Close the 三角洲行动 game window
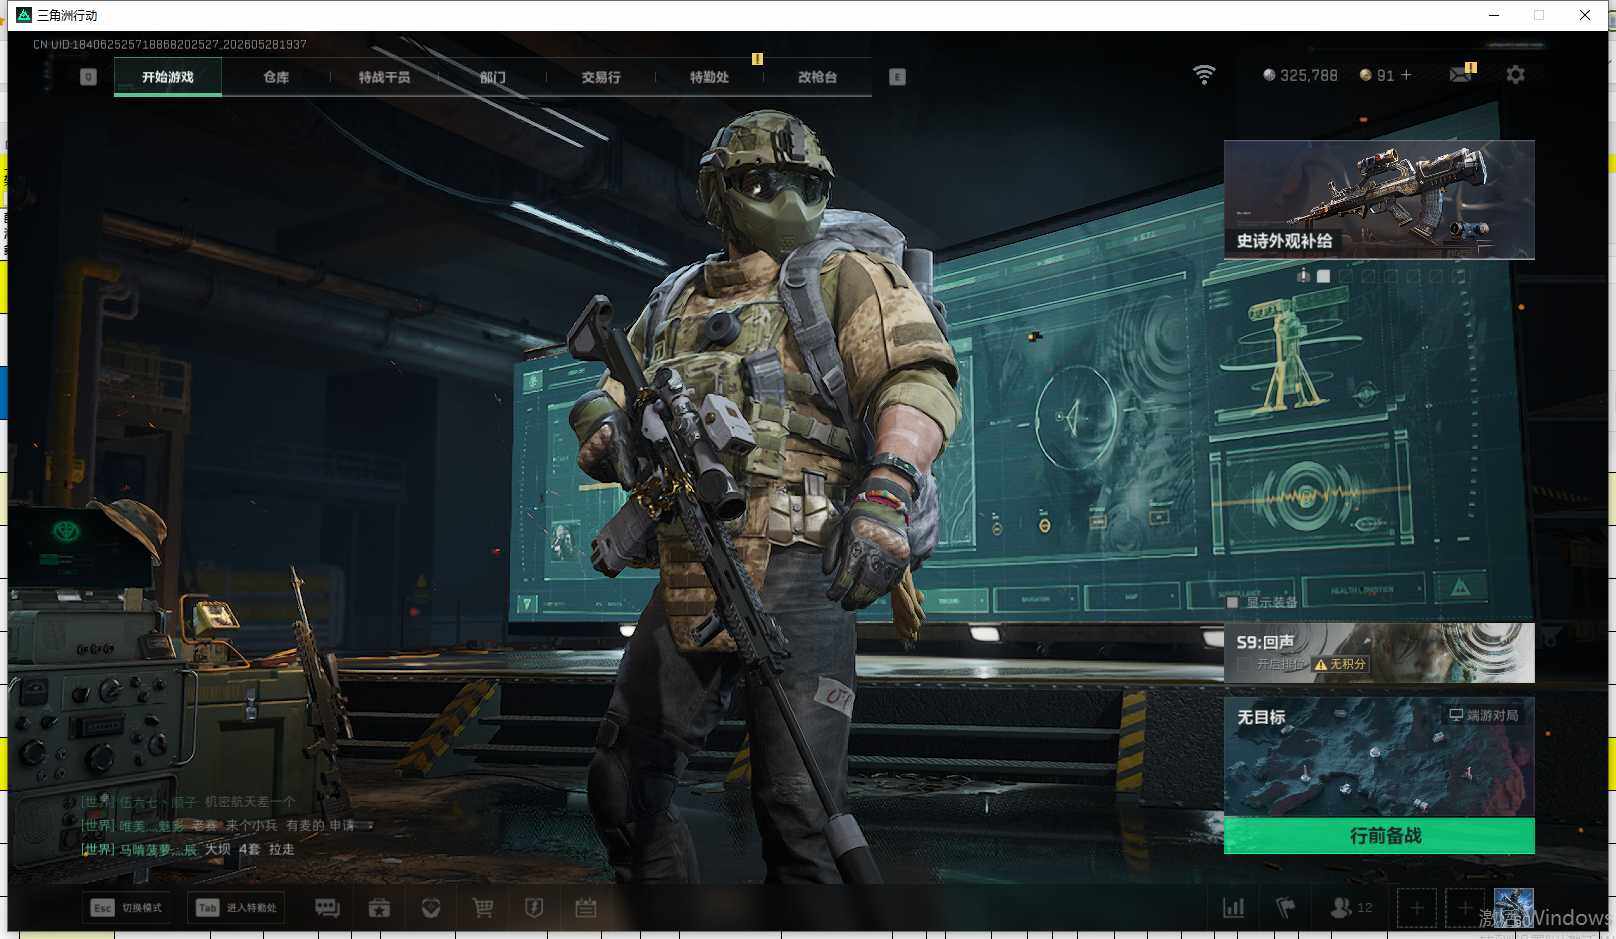Image resolution: width=1616 pixels, height=939 pixels. 1585,15
